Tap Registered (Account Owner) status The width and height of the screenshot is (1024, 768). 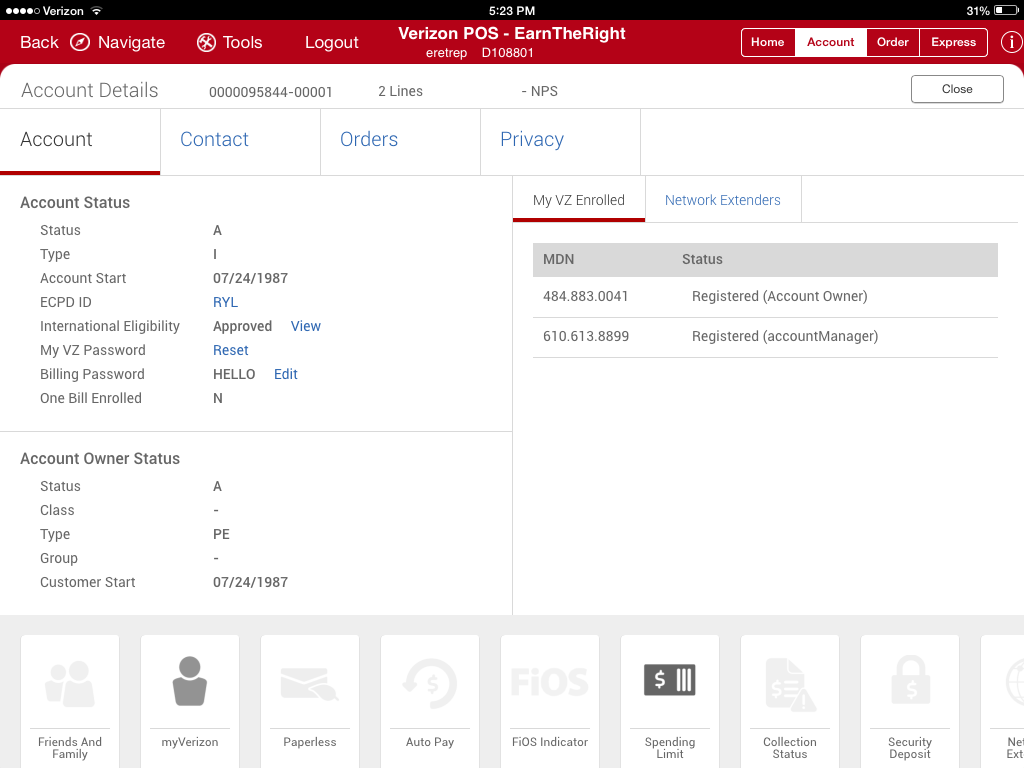click(780, 296)
